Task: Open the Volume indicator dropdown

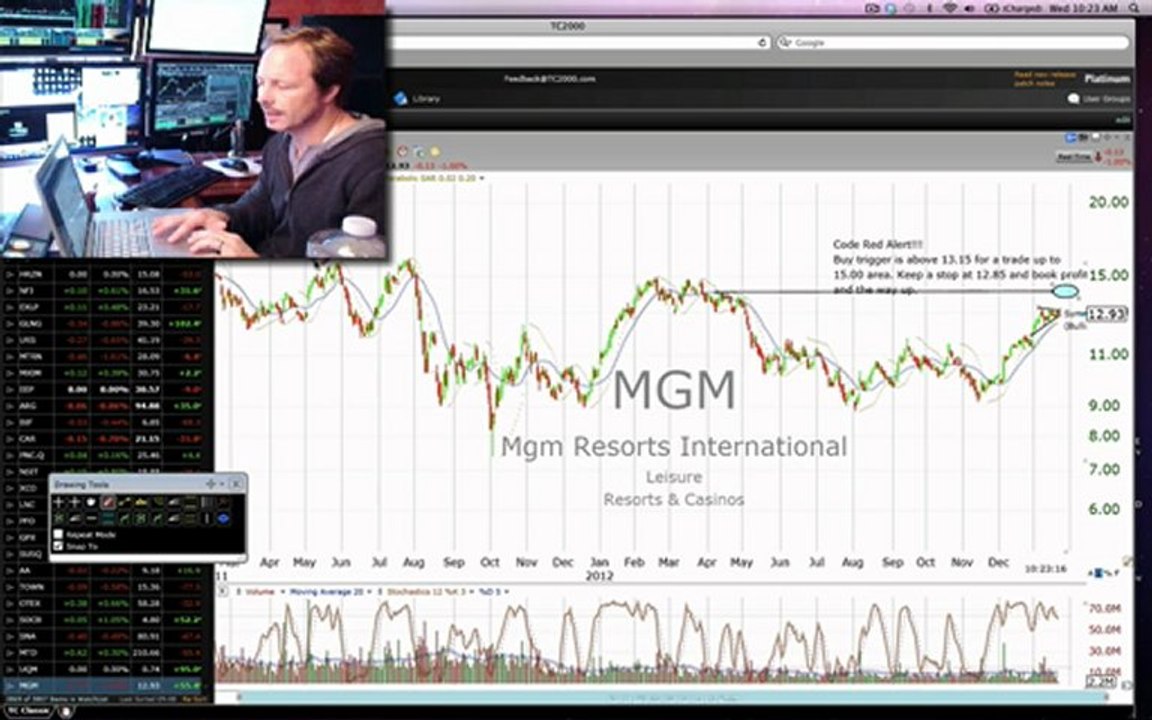Action: tap(284, 591)
